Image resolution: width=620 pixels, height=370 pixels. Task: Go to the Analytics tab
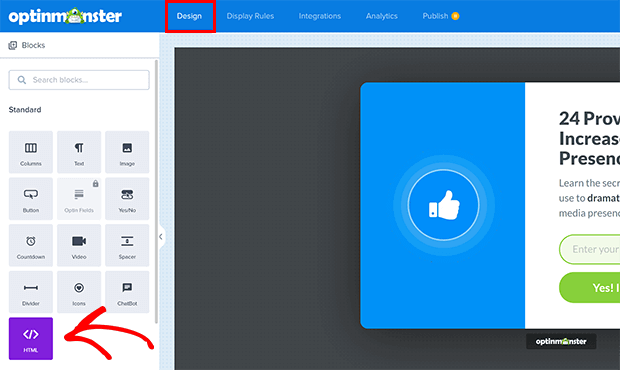[x=382, y=16]
